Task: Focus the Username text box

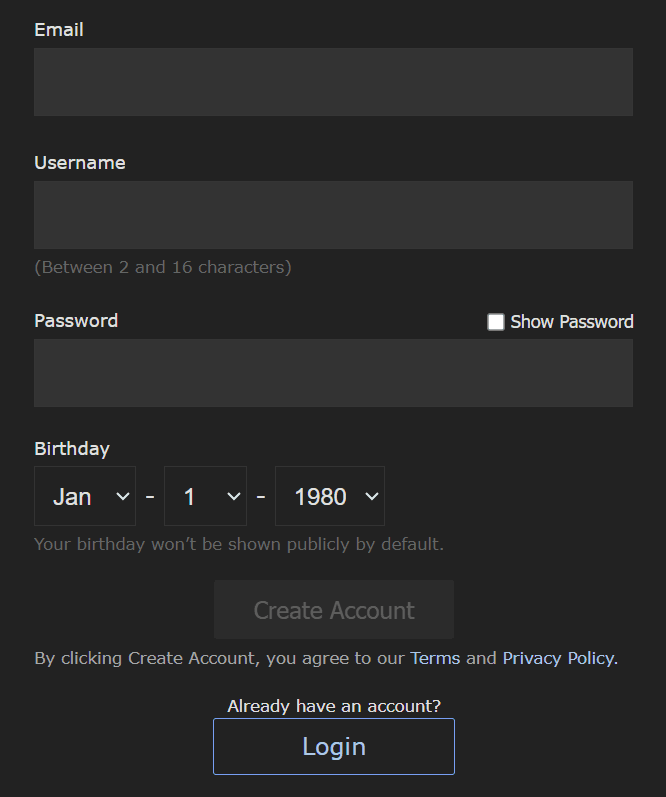Action: coord(333,215)
